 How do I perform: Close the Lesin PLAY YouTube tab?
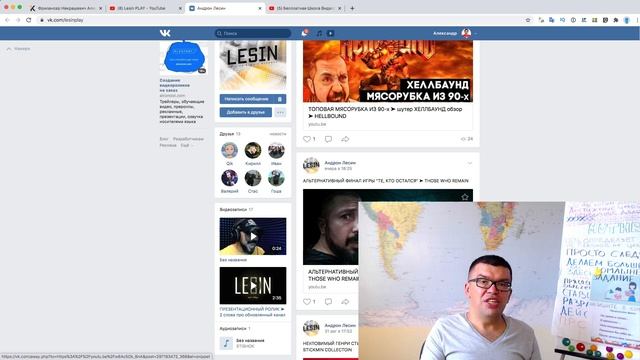pos(180,8)
